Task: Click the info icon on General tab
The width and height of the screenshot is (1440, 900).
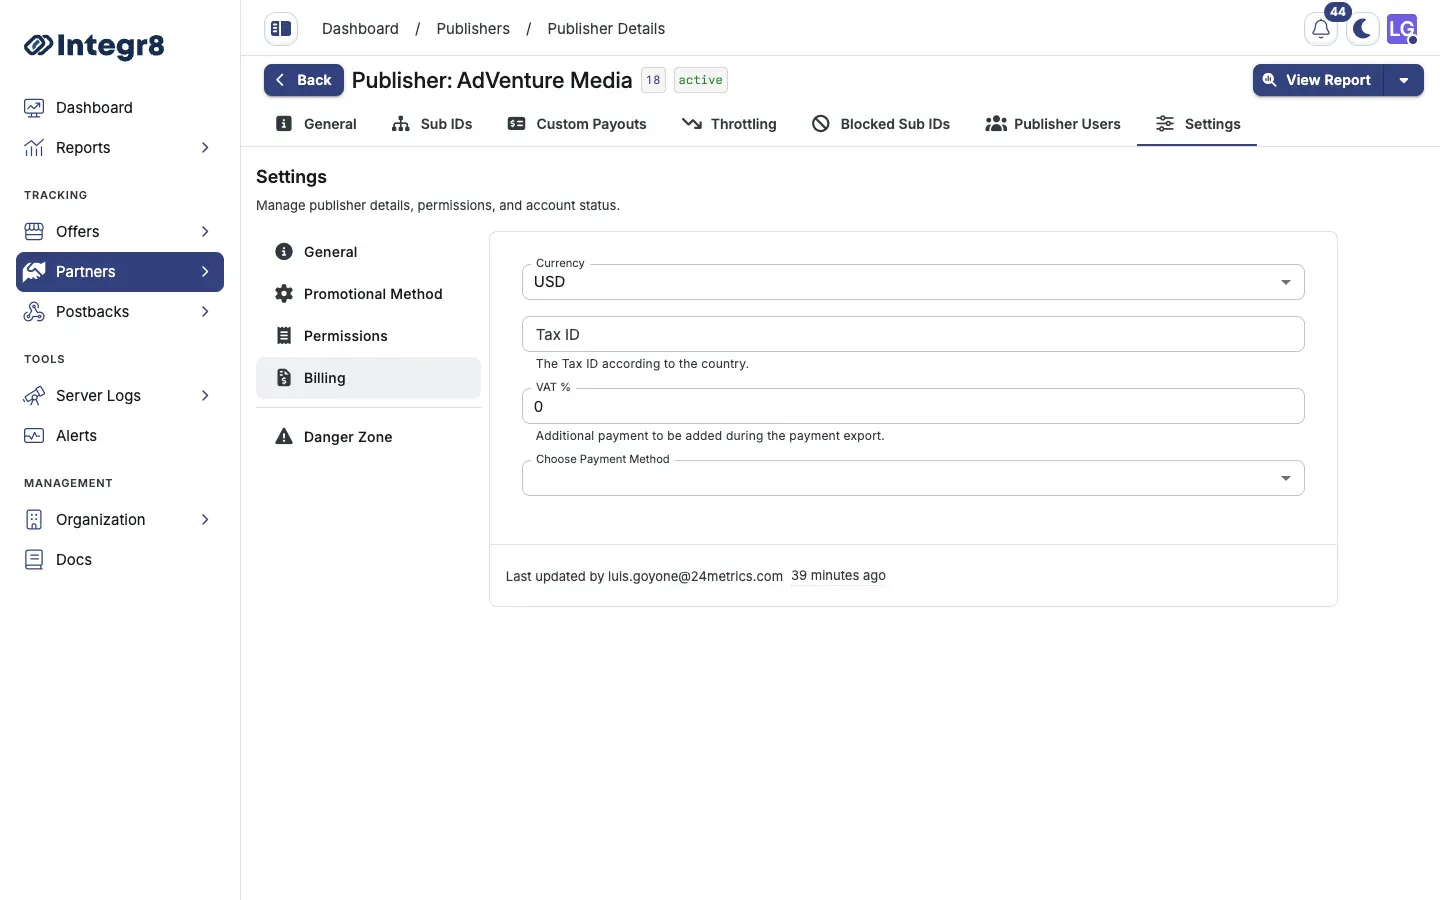Action: click(284, 124)
